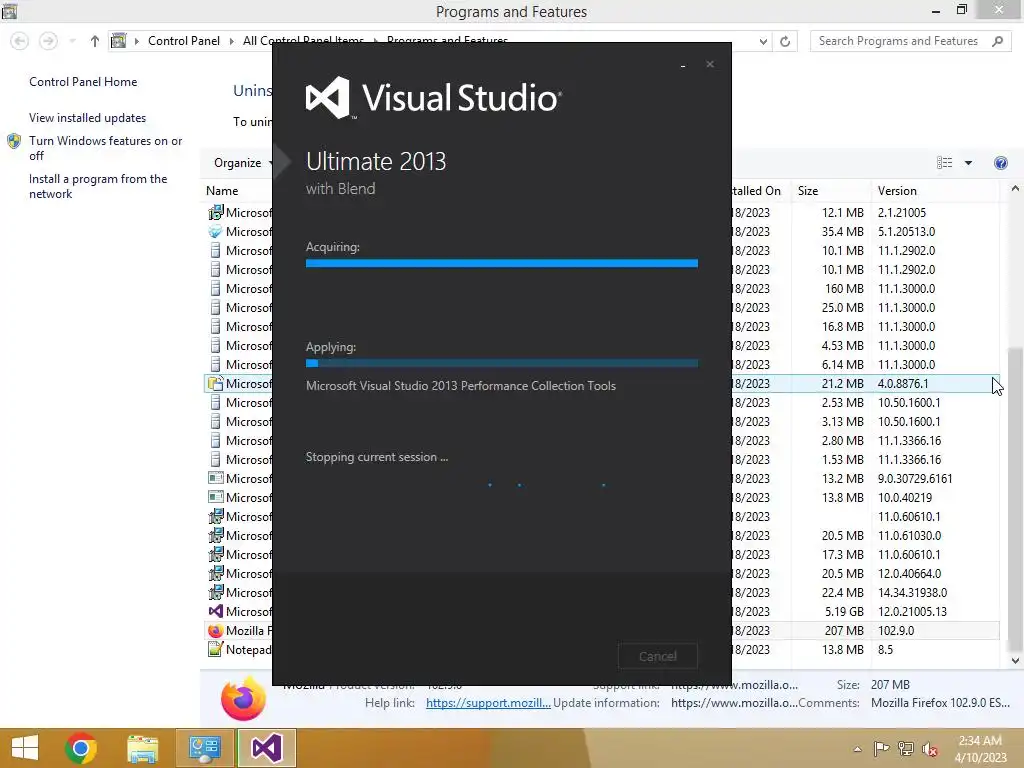This screenshot has height=768, width=1024.
Task: Click the 10.0.40219 version cell
Action: (x=904, y=498)
